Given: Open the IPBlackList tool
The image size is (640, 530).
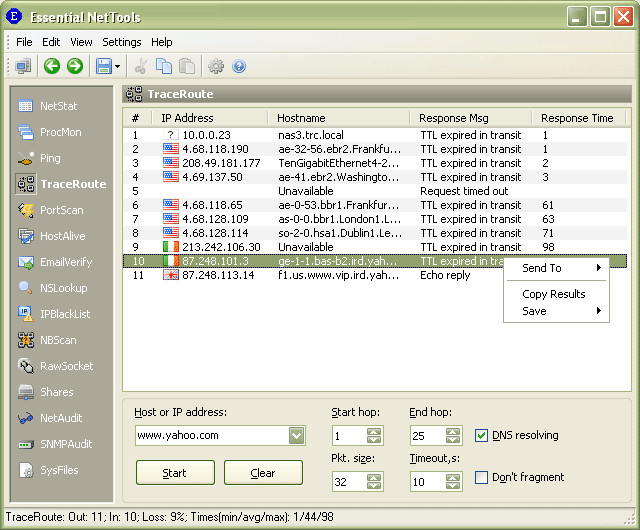Looking at the screenshot, I should (54, 314).
